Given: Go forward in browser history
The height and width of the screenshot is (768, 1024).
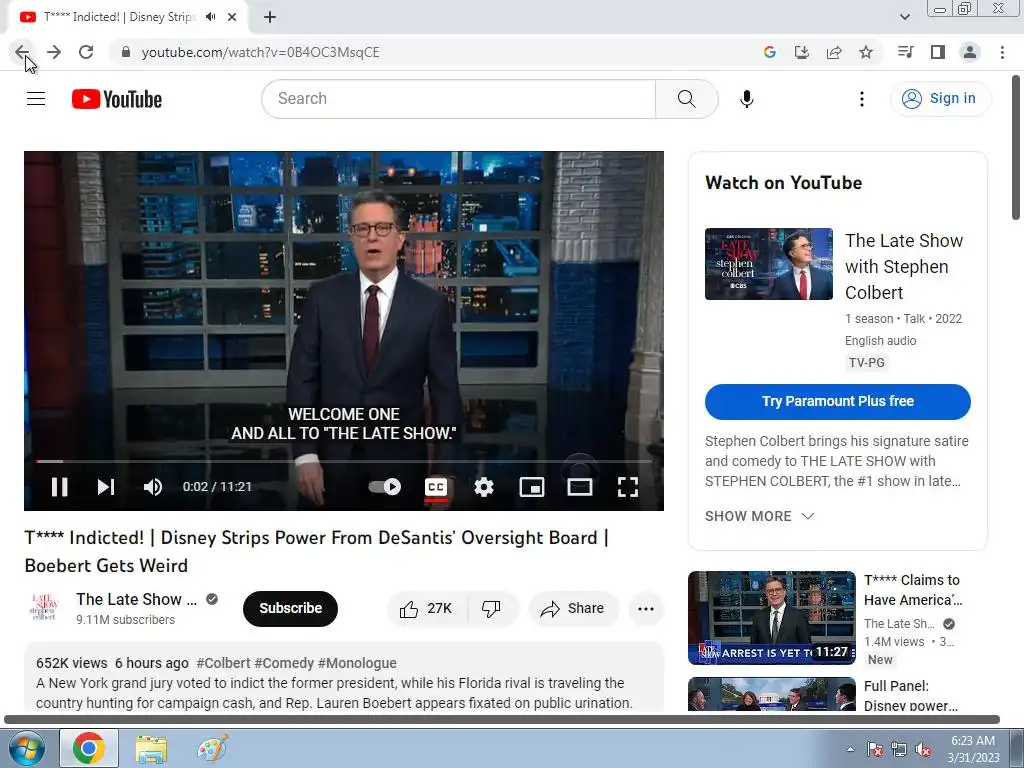Looking at the screenshot, I should pos(54,52).
